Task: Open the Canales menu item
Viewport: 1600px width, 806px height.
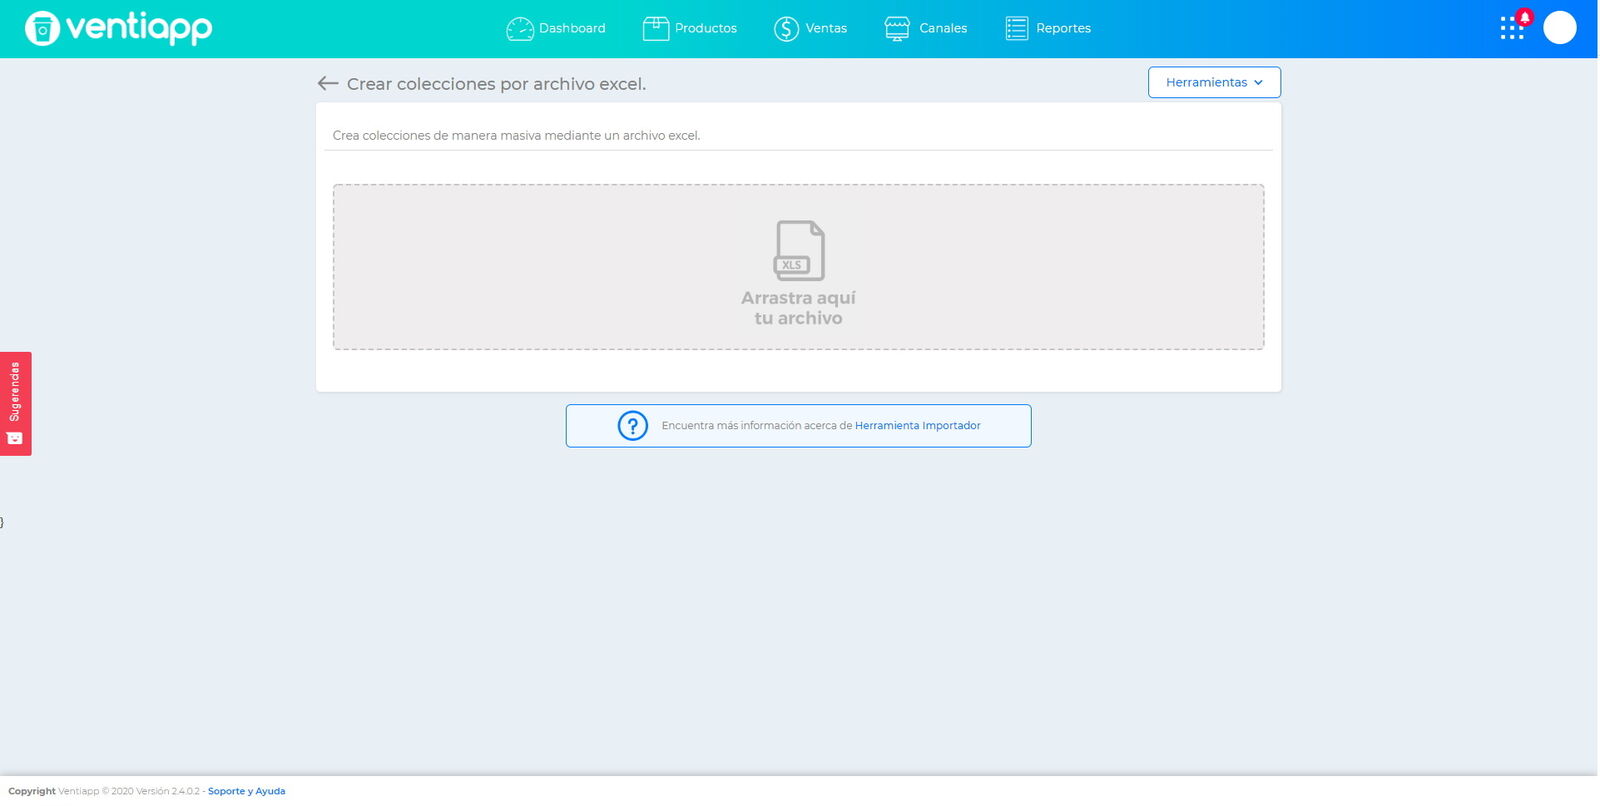Action: (x=926, y=29)
